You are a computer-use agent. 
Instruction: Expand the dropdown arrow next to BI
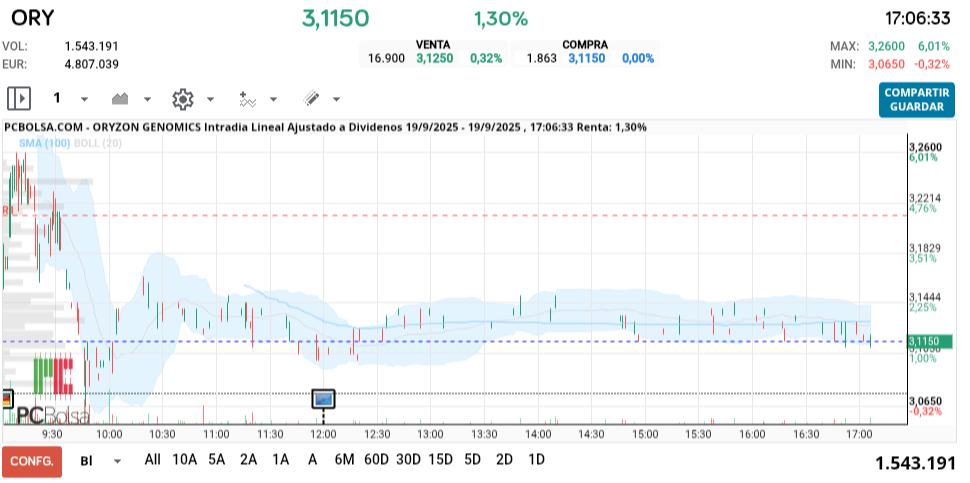pyautogui.click(x=118, y=461)
